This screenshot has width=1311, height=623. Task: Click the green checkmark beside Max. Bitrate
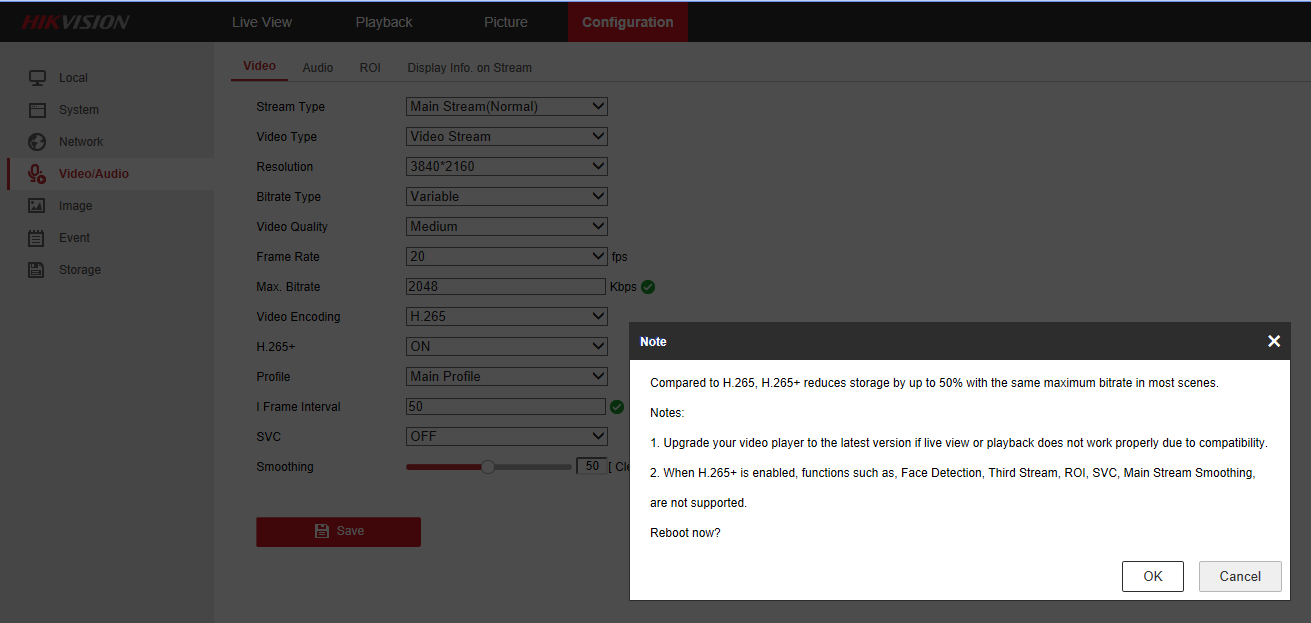[648, 286]
